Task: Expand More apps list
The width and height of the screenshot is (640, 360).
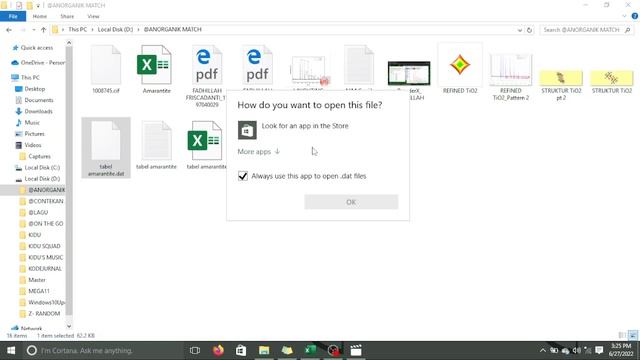Action: point(259,151)
